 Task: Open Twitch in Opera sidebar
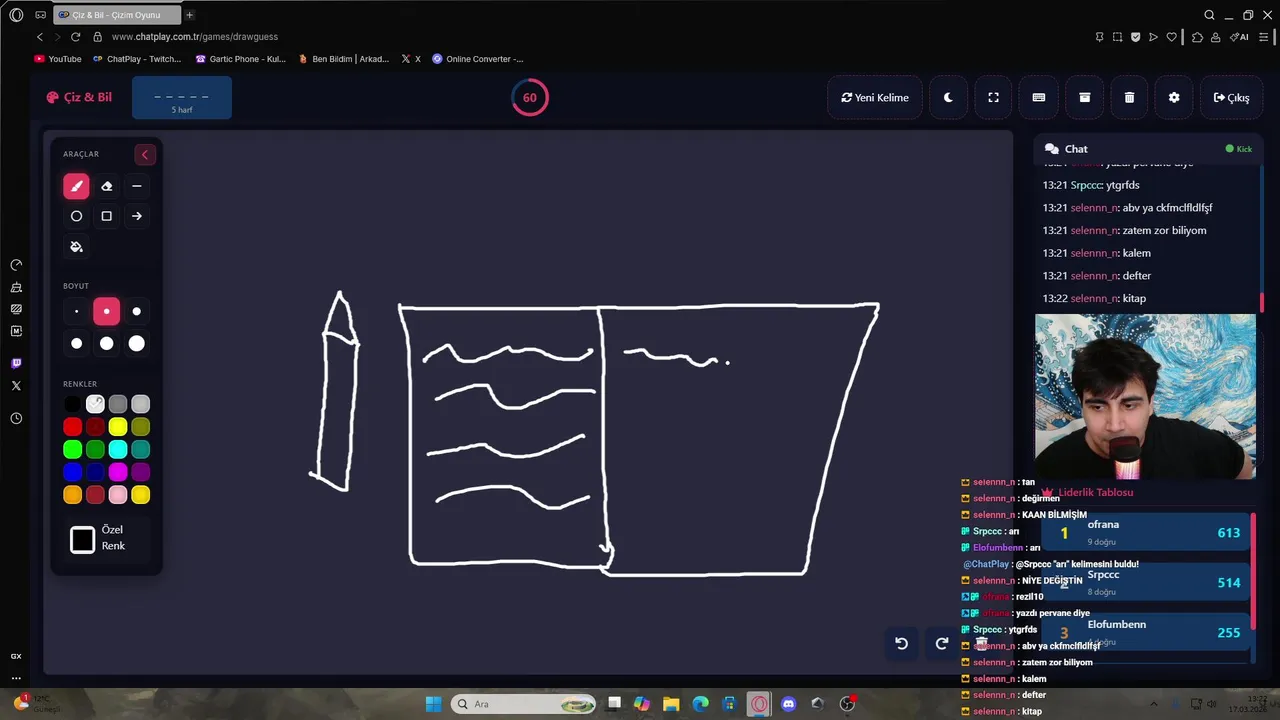16,363
